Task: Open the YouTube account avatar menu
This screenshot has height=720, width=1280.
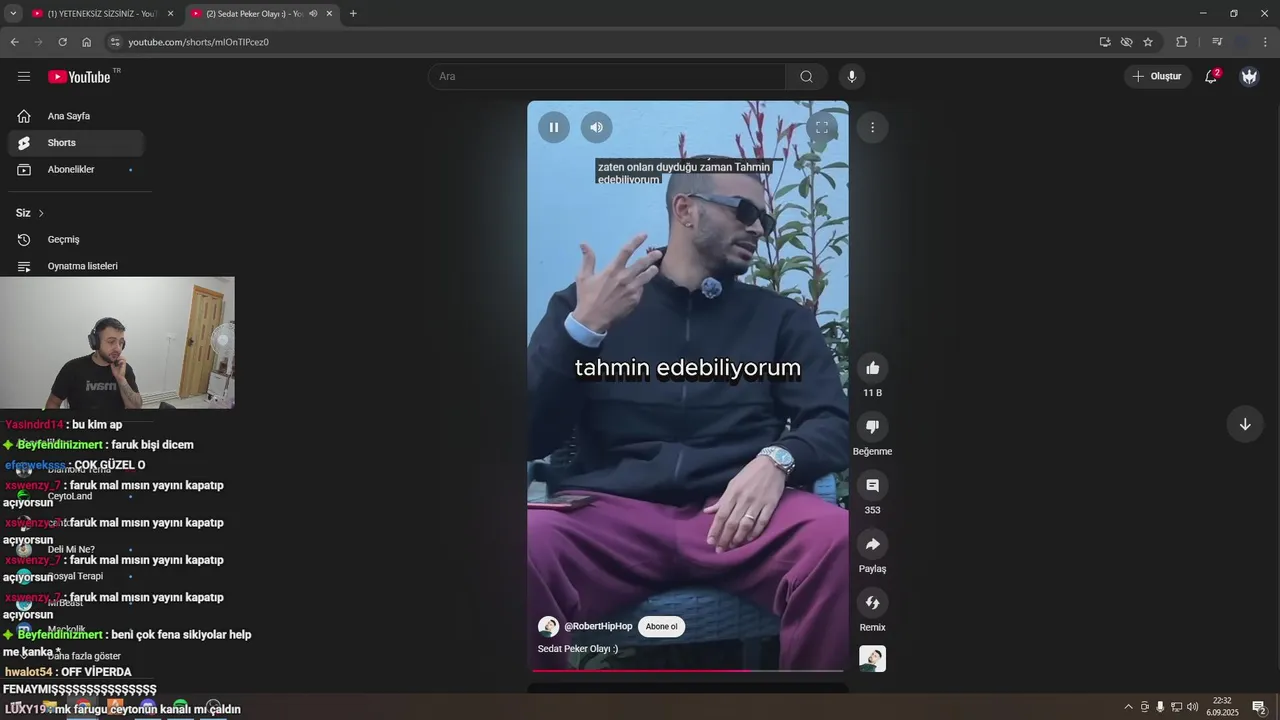Action: (1249, 76)
